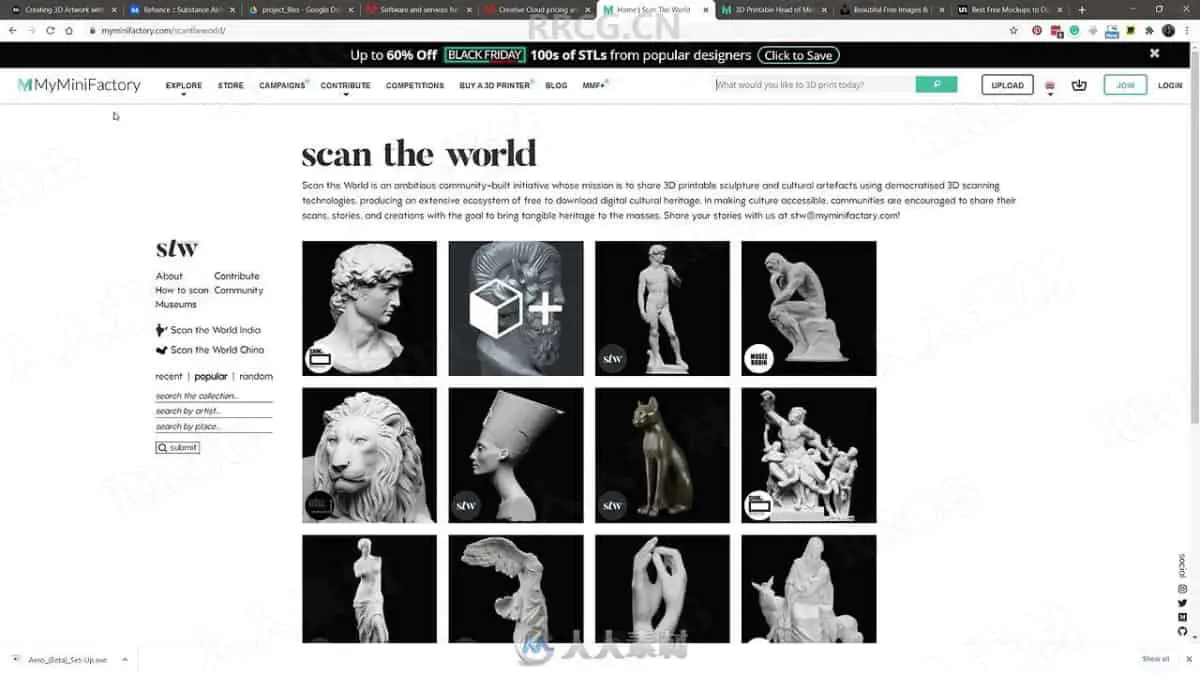Open the MMF+ menu item
The image size is (1200, 675).
pyautogui.click(x=595, y=86)
